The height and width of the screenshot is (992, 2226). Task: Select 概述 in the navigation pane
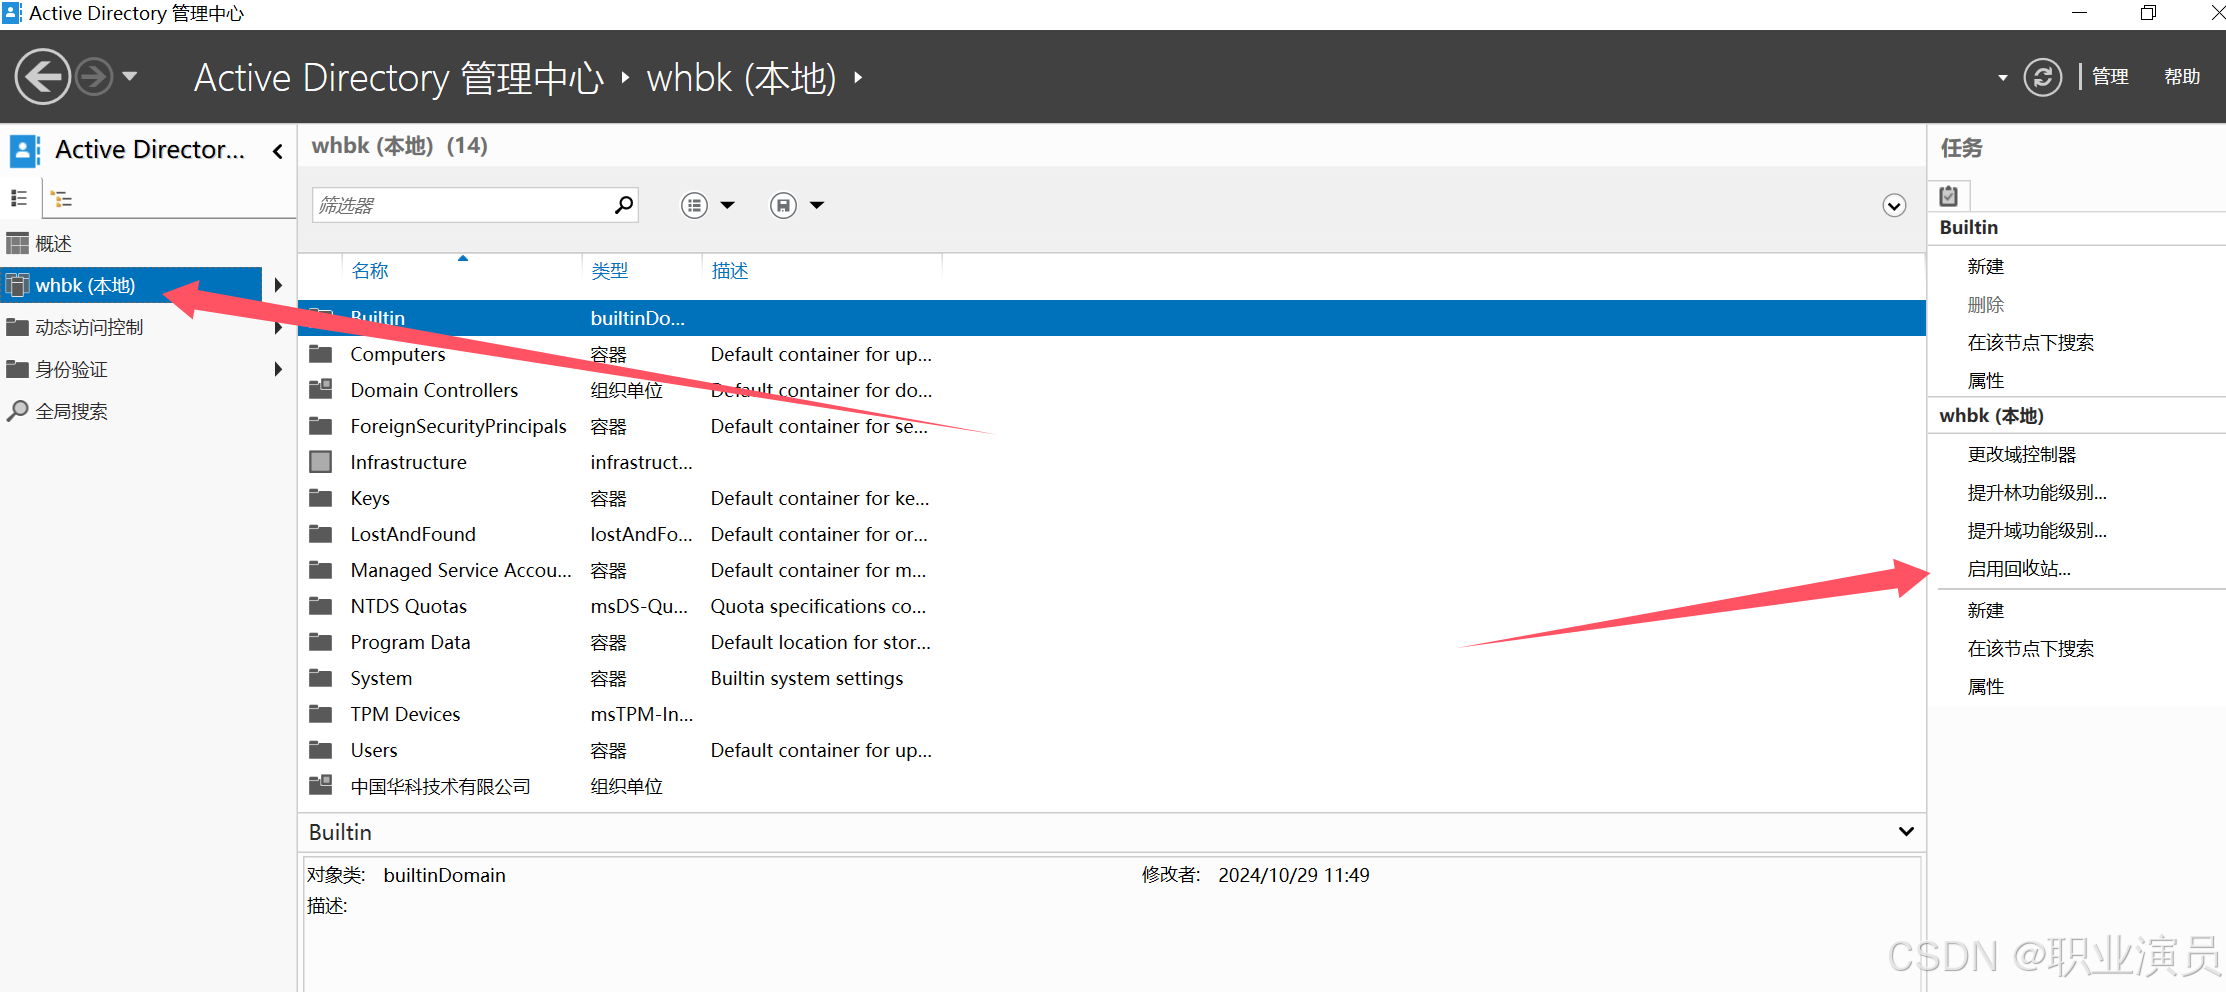53,243
